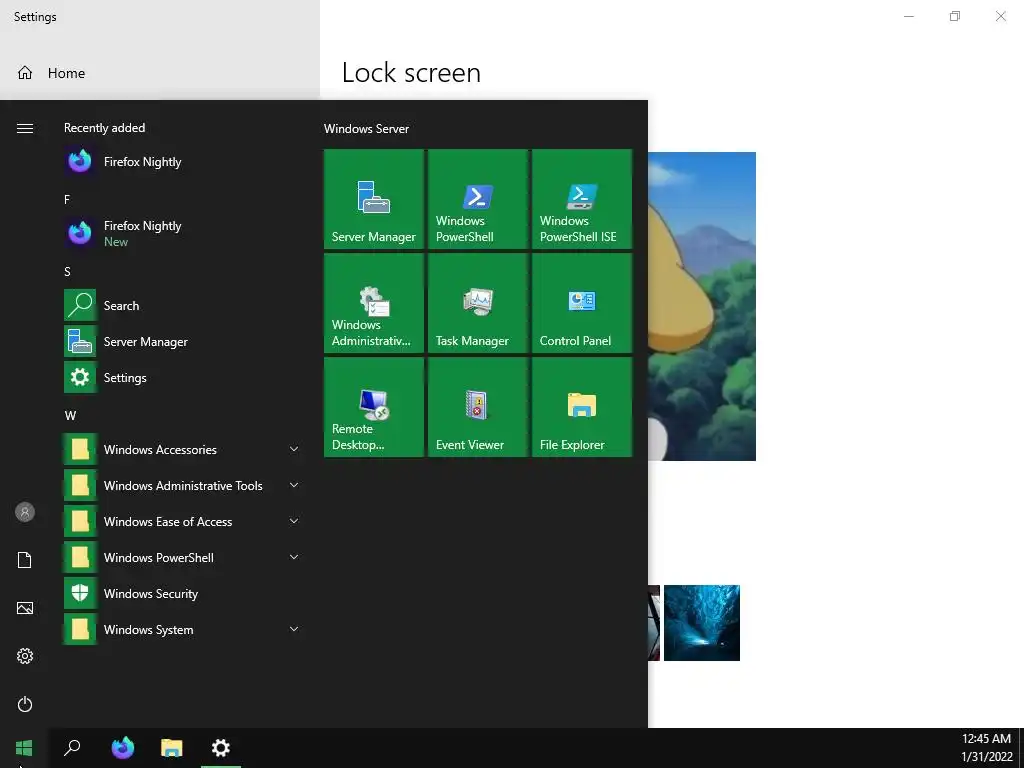The height and width of the screenshot is (768, 1024).
Task: Open the Control Panel tile
Action: (x=582, y=303)
